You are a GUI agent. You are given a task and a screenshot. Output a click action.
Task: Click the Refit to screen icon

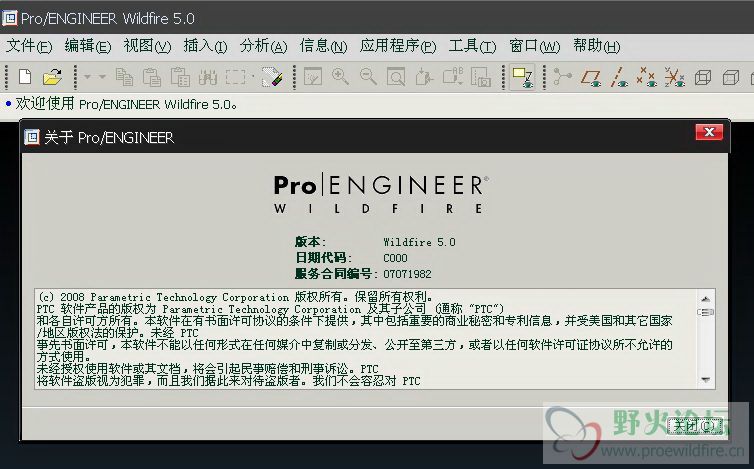click(396, 77)
